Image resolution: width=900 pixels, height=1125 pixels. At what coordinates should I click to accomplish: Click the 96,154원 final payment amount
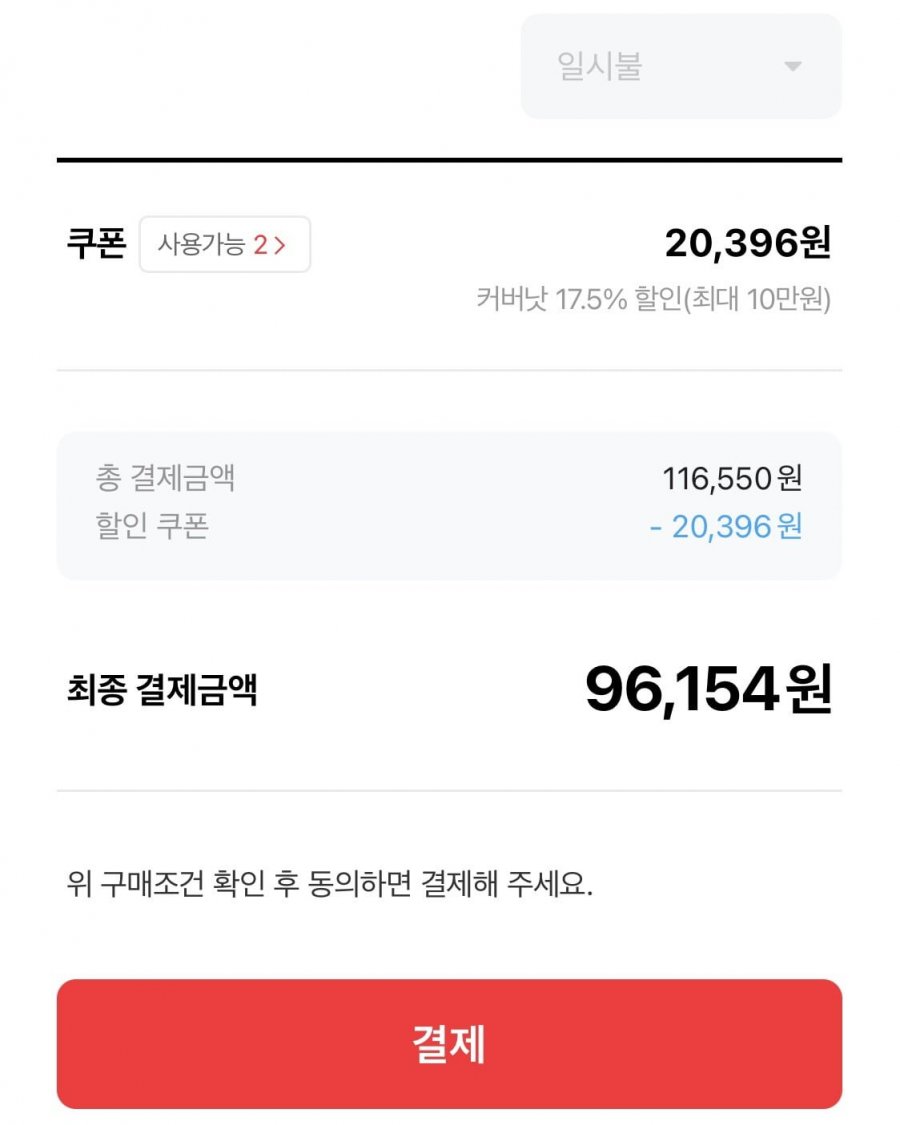707,689
